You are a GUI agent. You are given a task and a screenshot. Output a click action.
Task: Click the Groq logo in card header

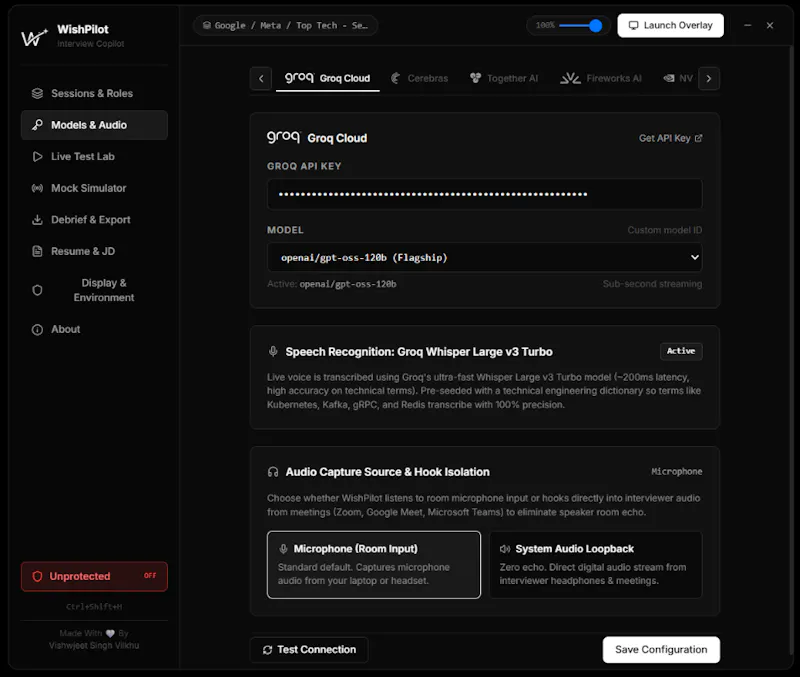click(x=284, y=137)
